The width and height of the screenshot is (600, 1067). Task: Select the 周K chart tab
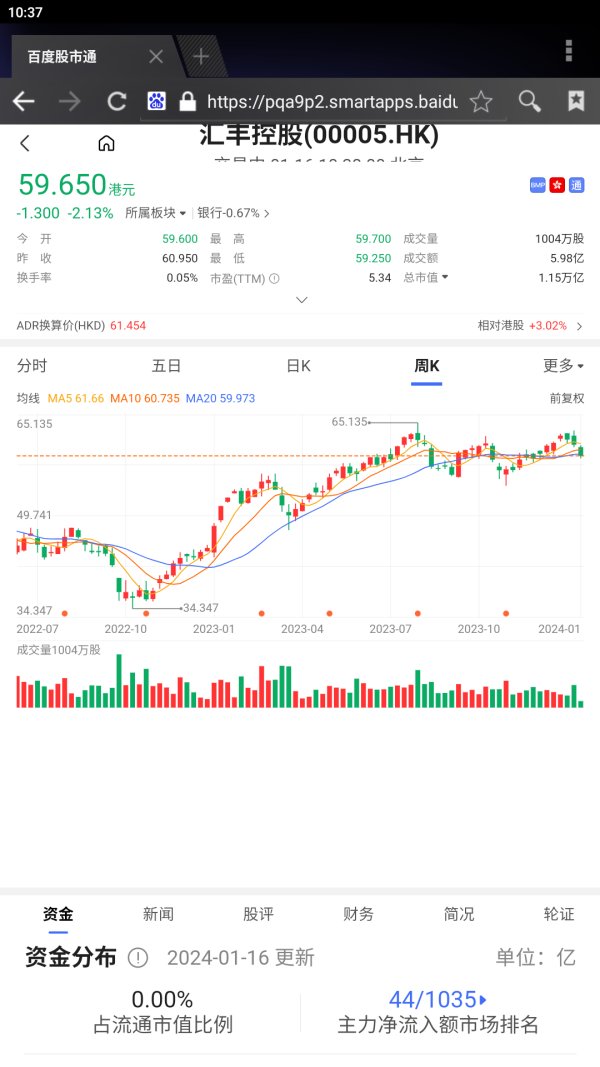[427, 366]
